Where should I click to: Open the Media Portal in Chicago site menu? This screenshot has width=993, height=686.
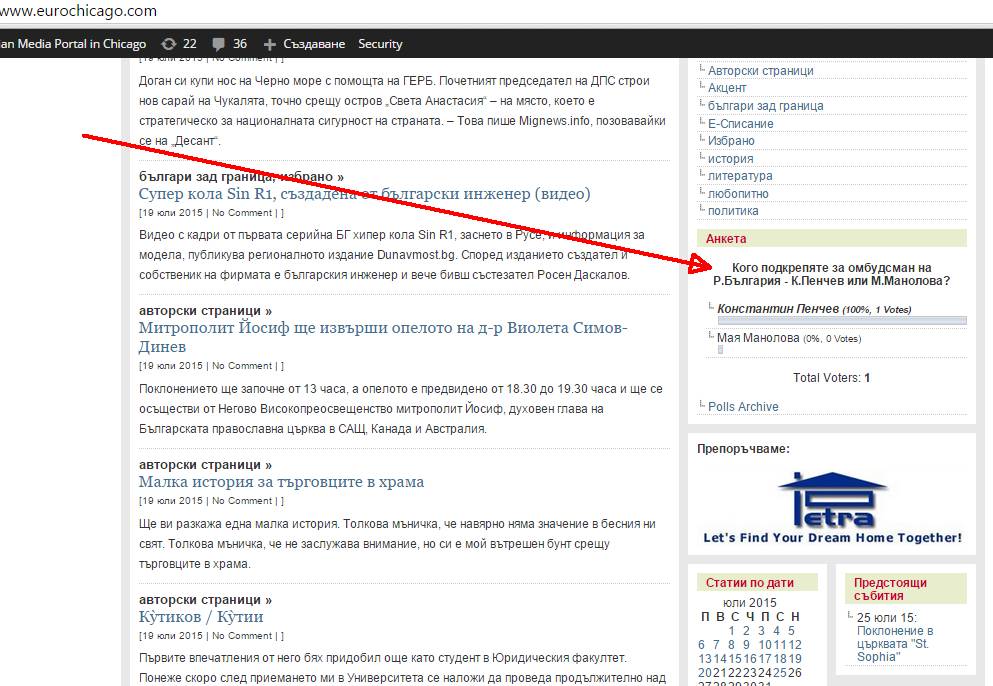pyautogui.click(x=73, y=44)
